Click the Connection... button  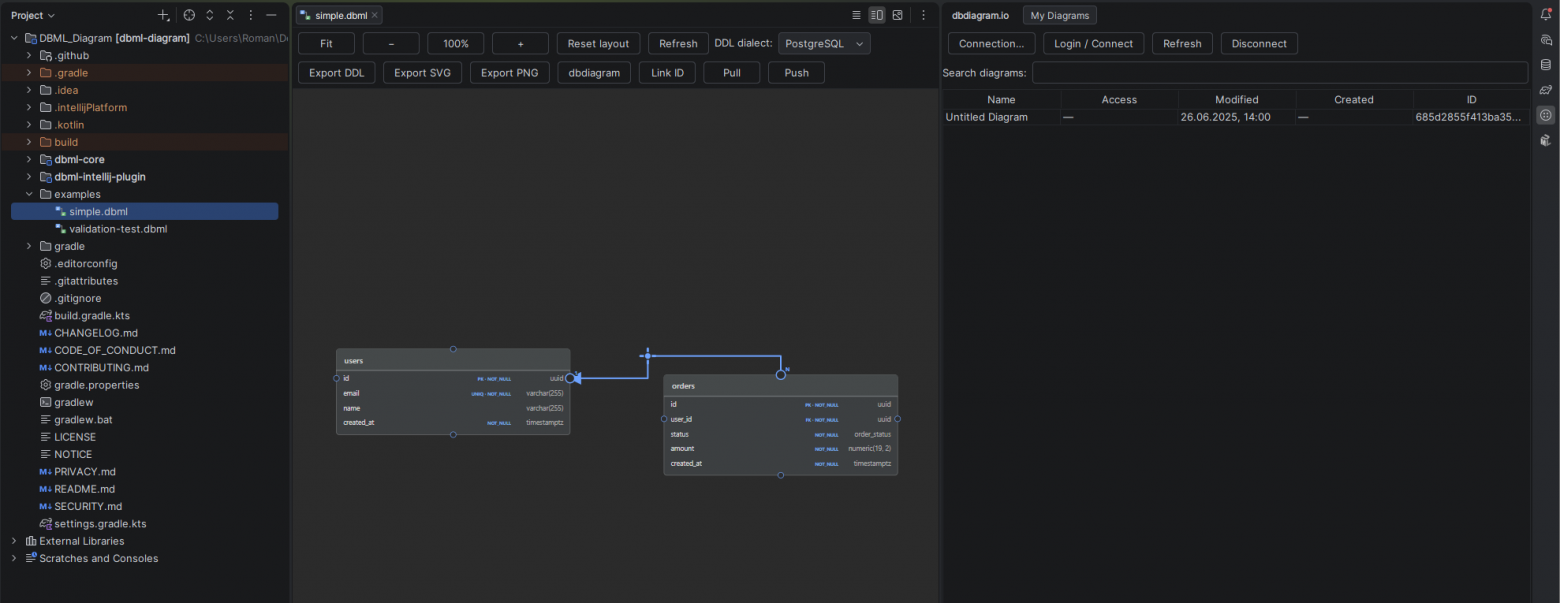coord(991,44)
